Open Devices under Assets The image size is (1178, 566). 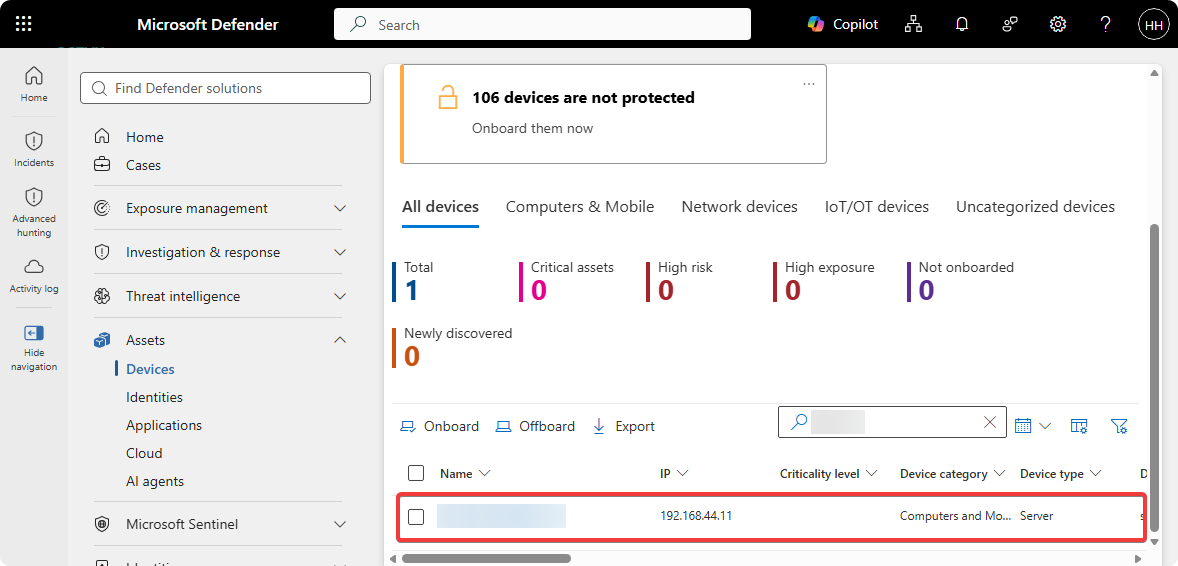point(150,369)
